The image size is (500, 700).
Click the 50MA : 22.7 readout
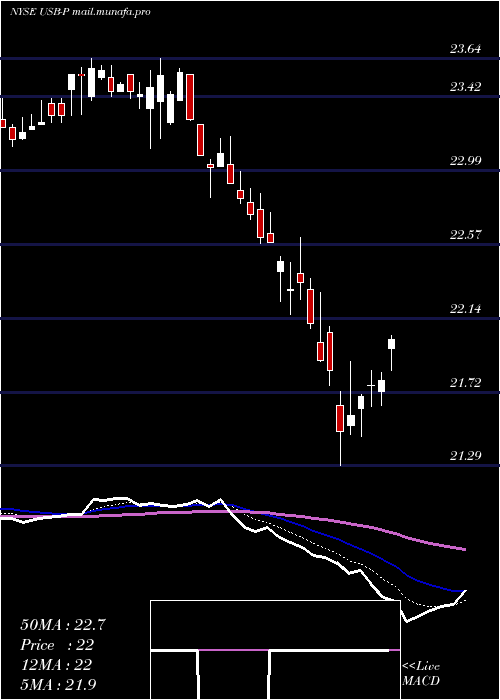pyautogui.click(x=63, y=625)
